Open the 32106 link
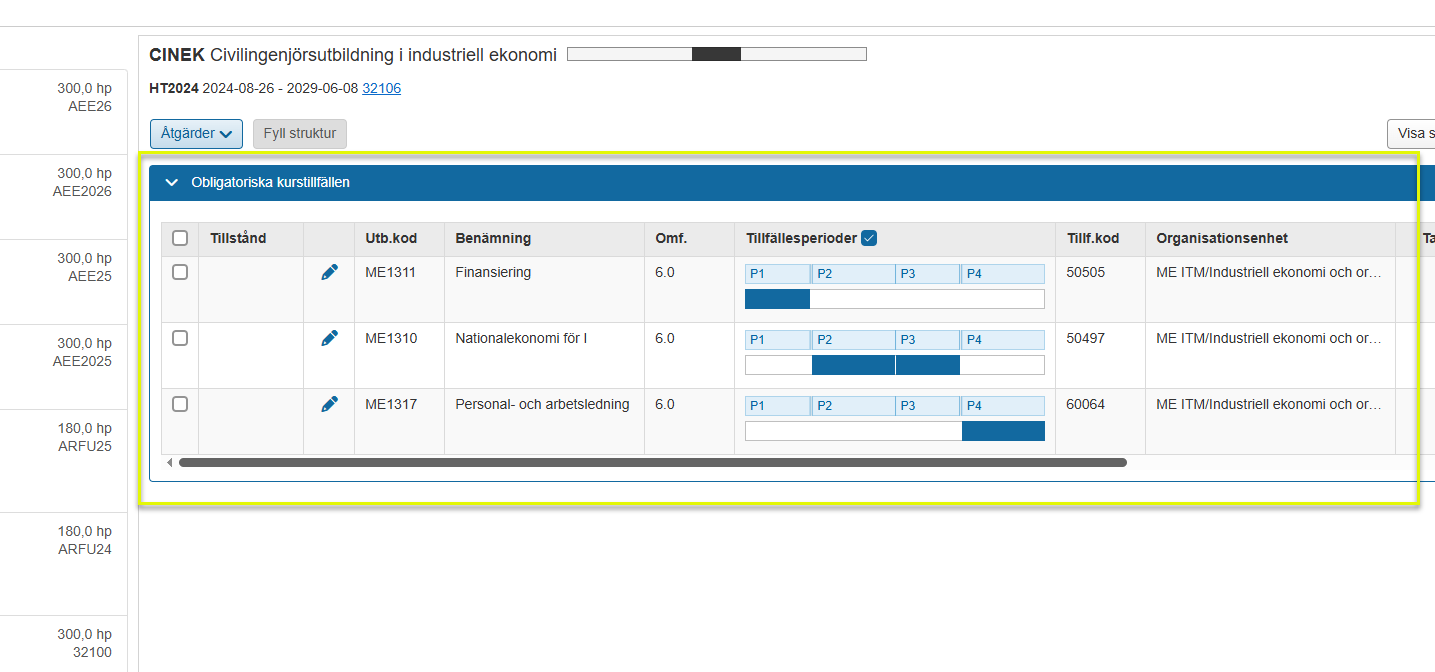Viewport: 1435px width, 672px height. (x=381, y=88)
